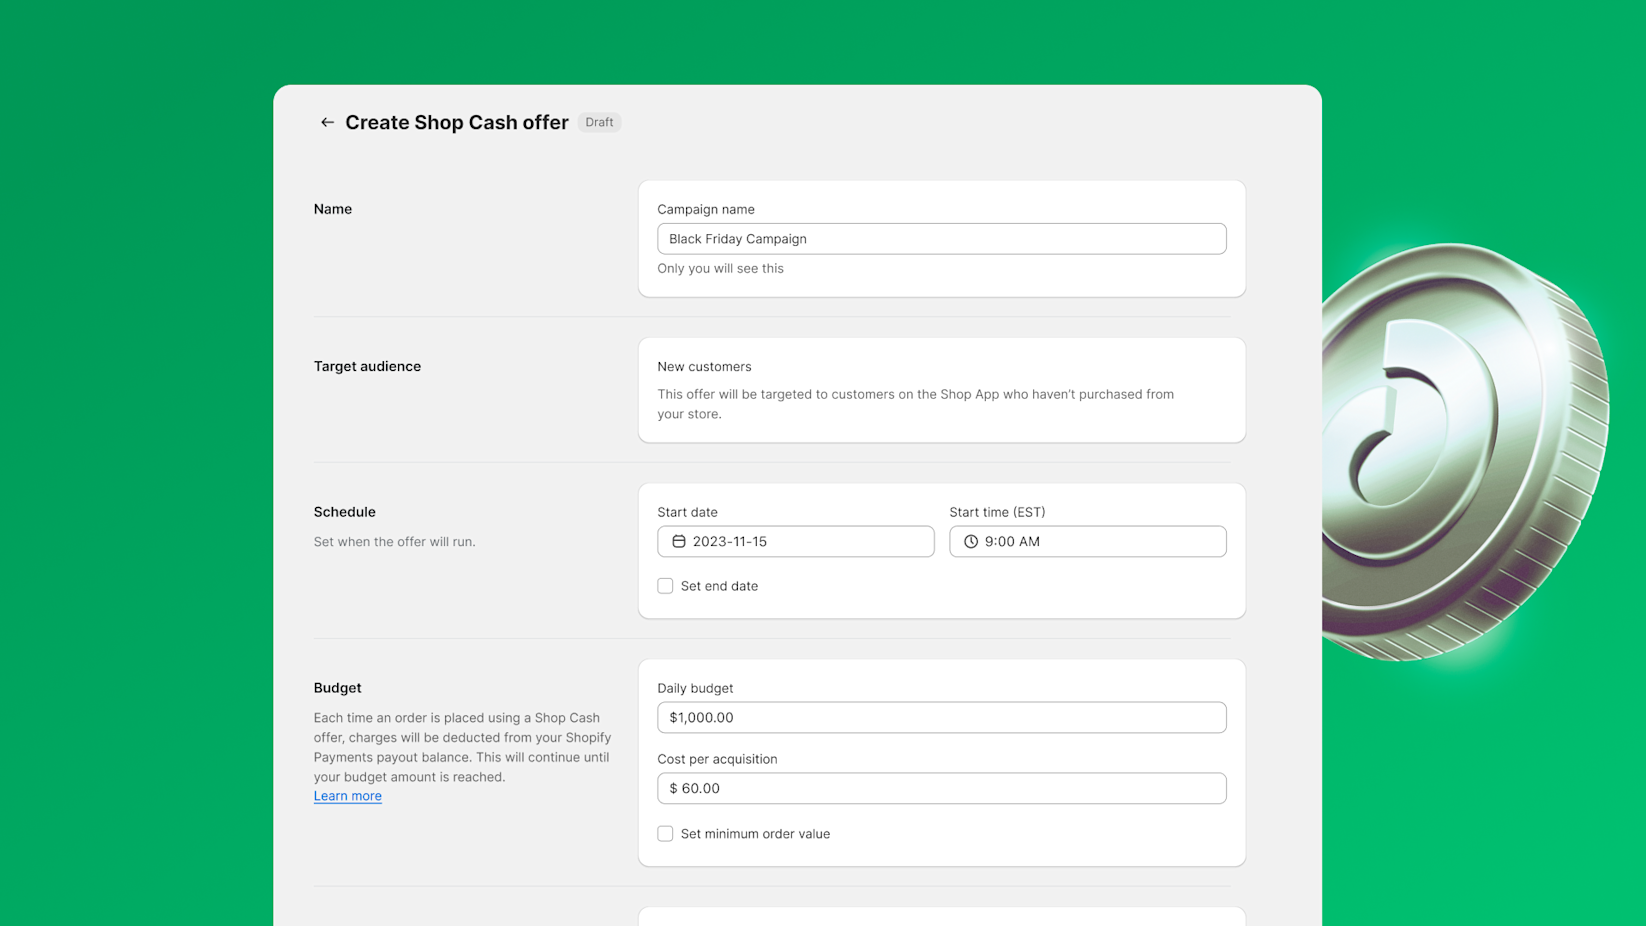1646x926 pixels.
Task: Click the Draft status badge
Action: tap(599, 122)
